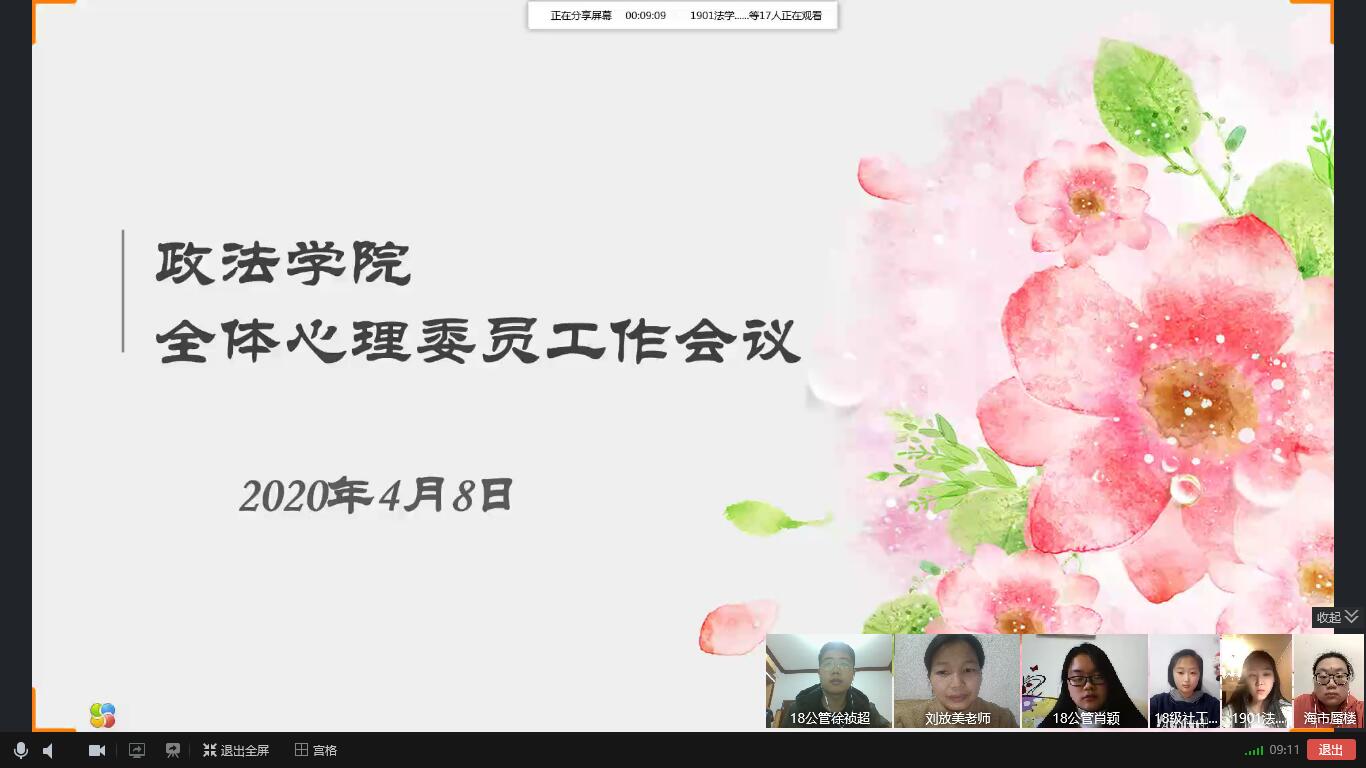
Task: Click the 收起 double-chevron arrow
Action: [x=1351, y=617]
